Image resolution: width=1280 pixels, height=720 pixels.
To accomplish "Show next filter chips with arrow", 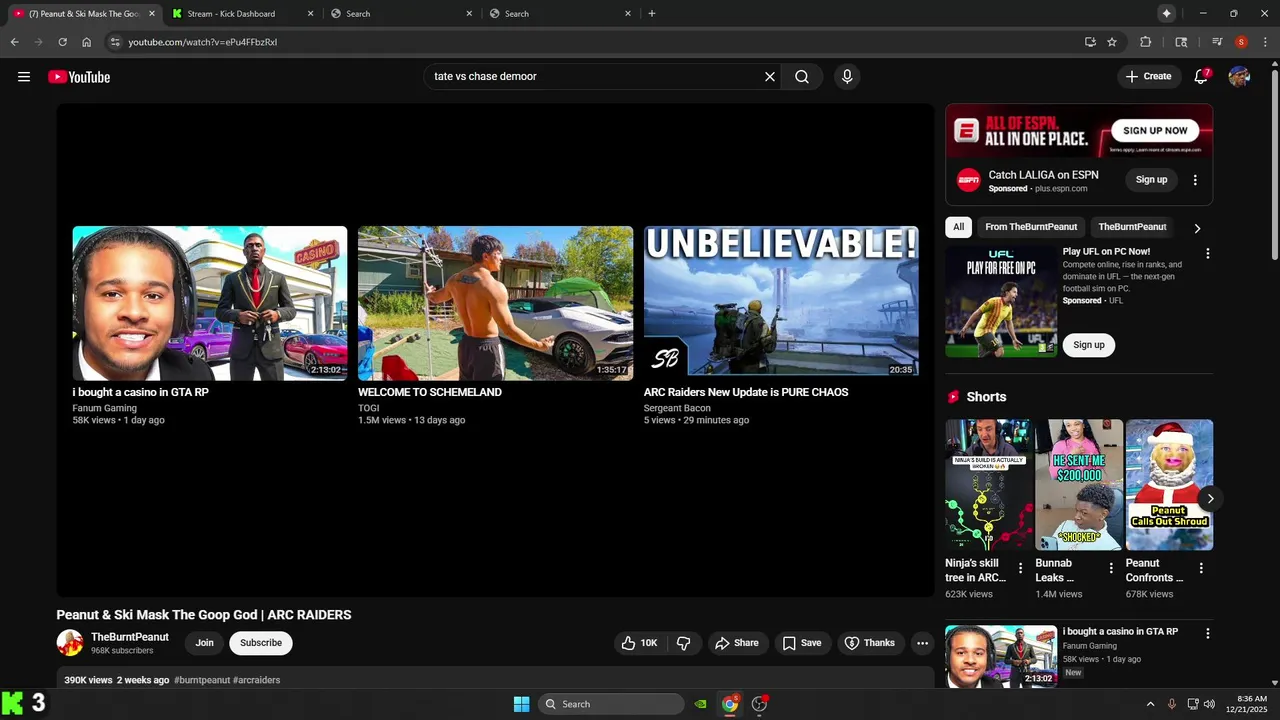I will pos(1198,228).
